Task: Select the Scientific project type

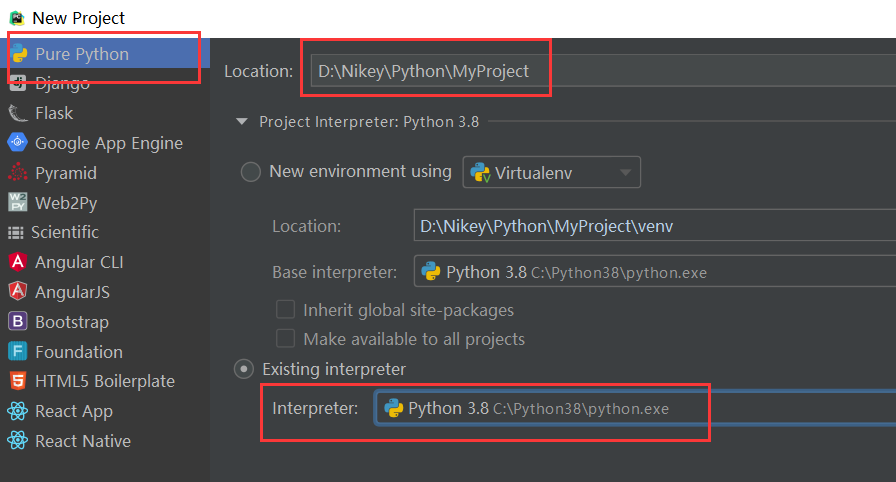Action: 65,232
